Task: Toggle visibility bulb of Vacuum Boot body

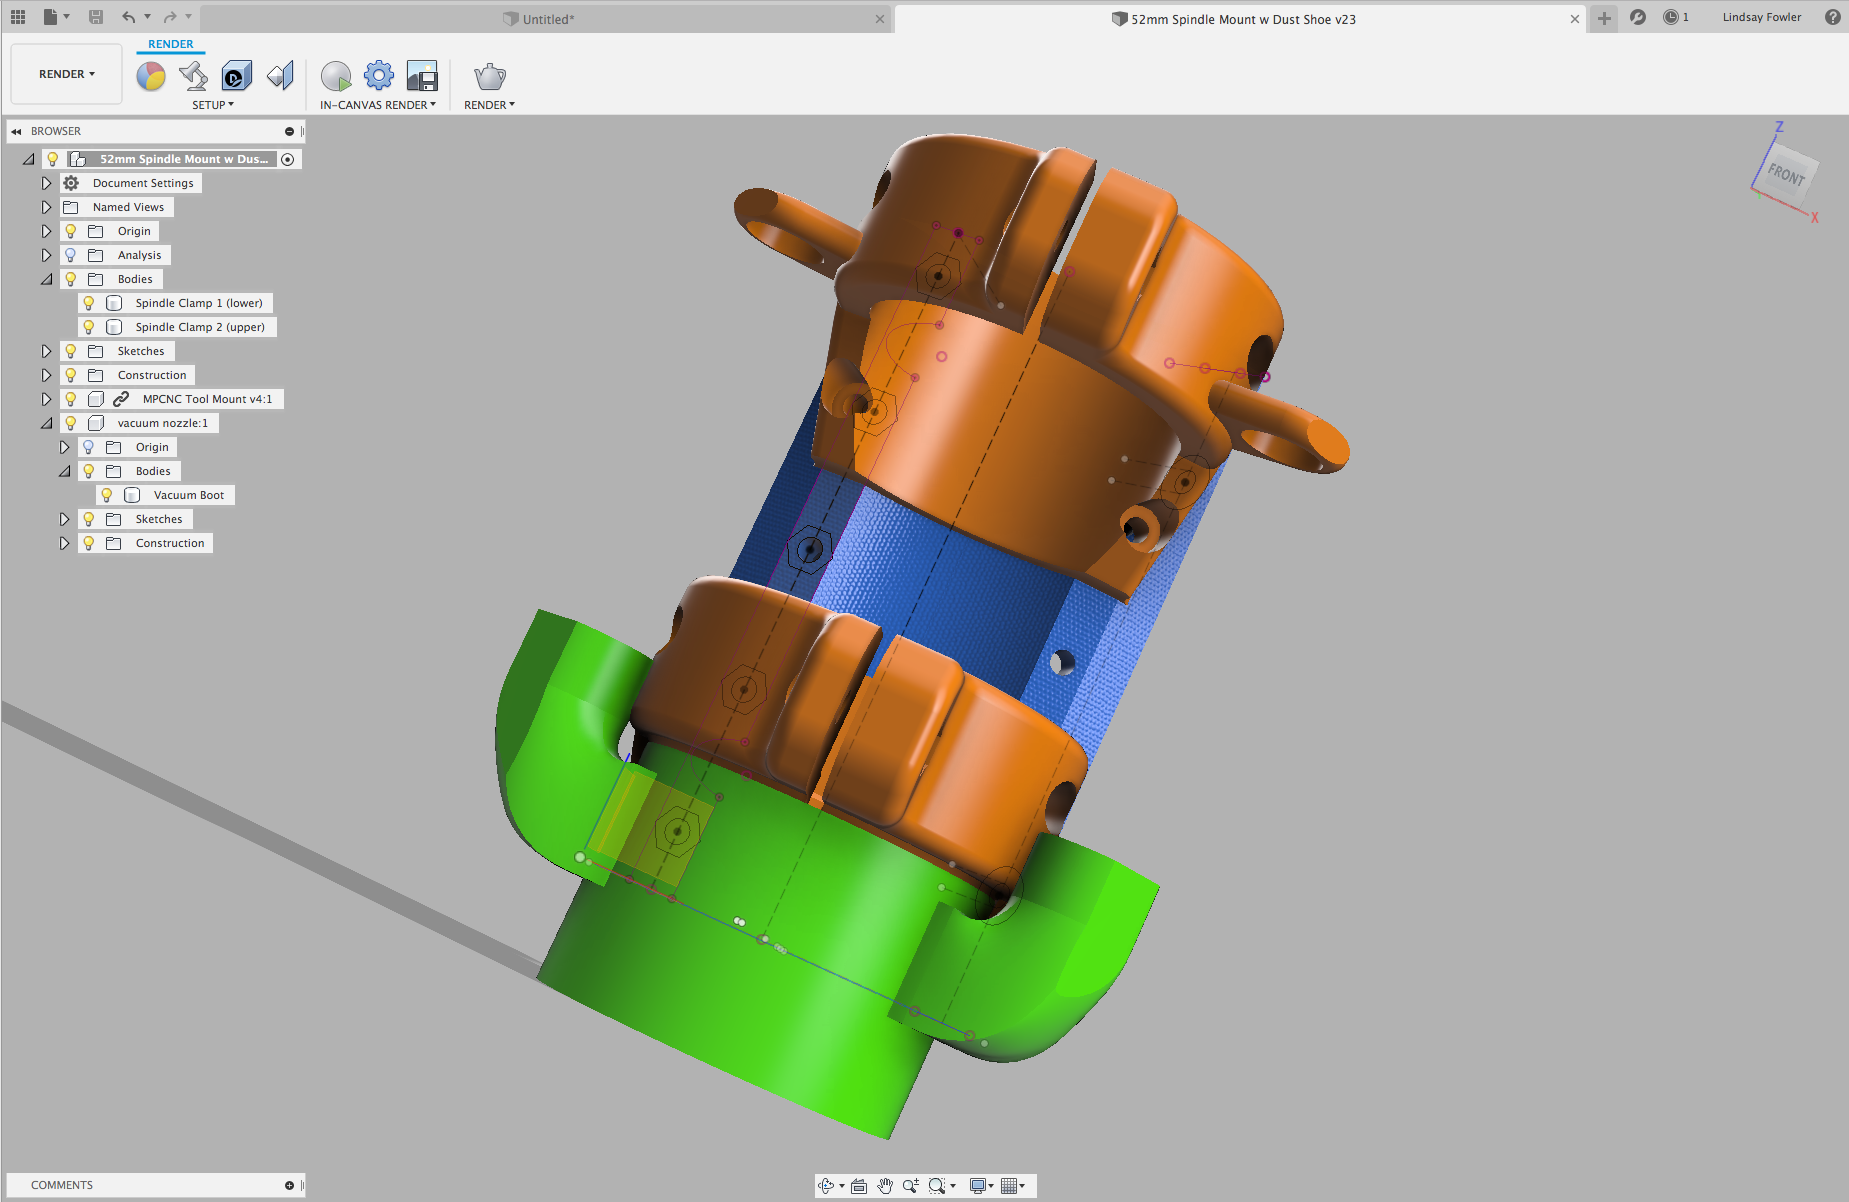Action: click(x=107, y=495)
